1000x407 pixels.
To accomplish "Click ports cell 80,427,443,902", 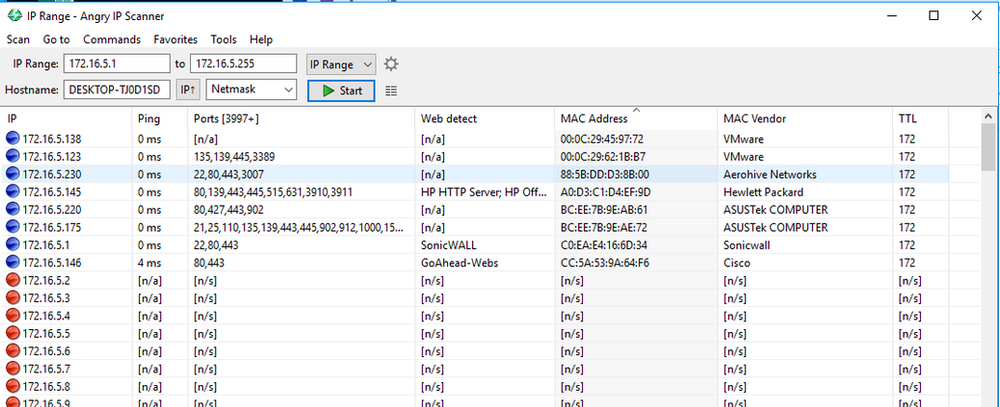I will point(229,209).
